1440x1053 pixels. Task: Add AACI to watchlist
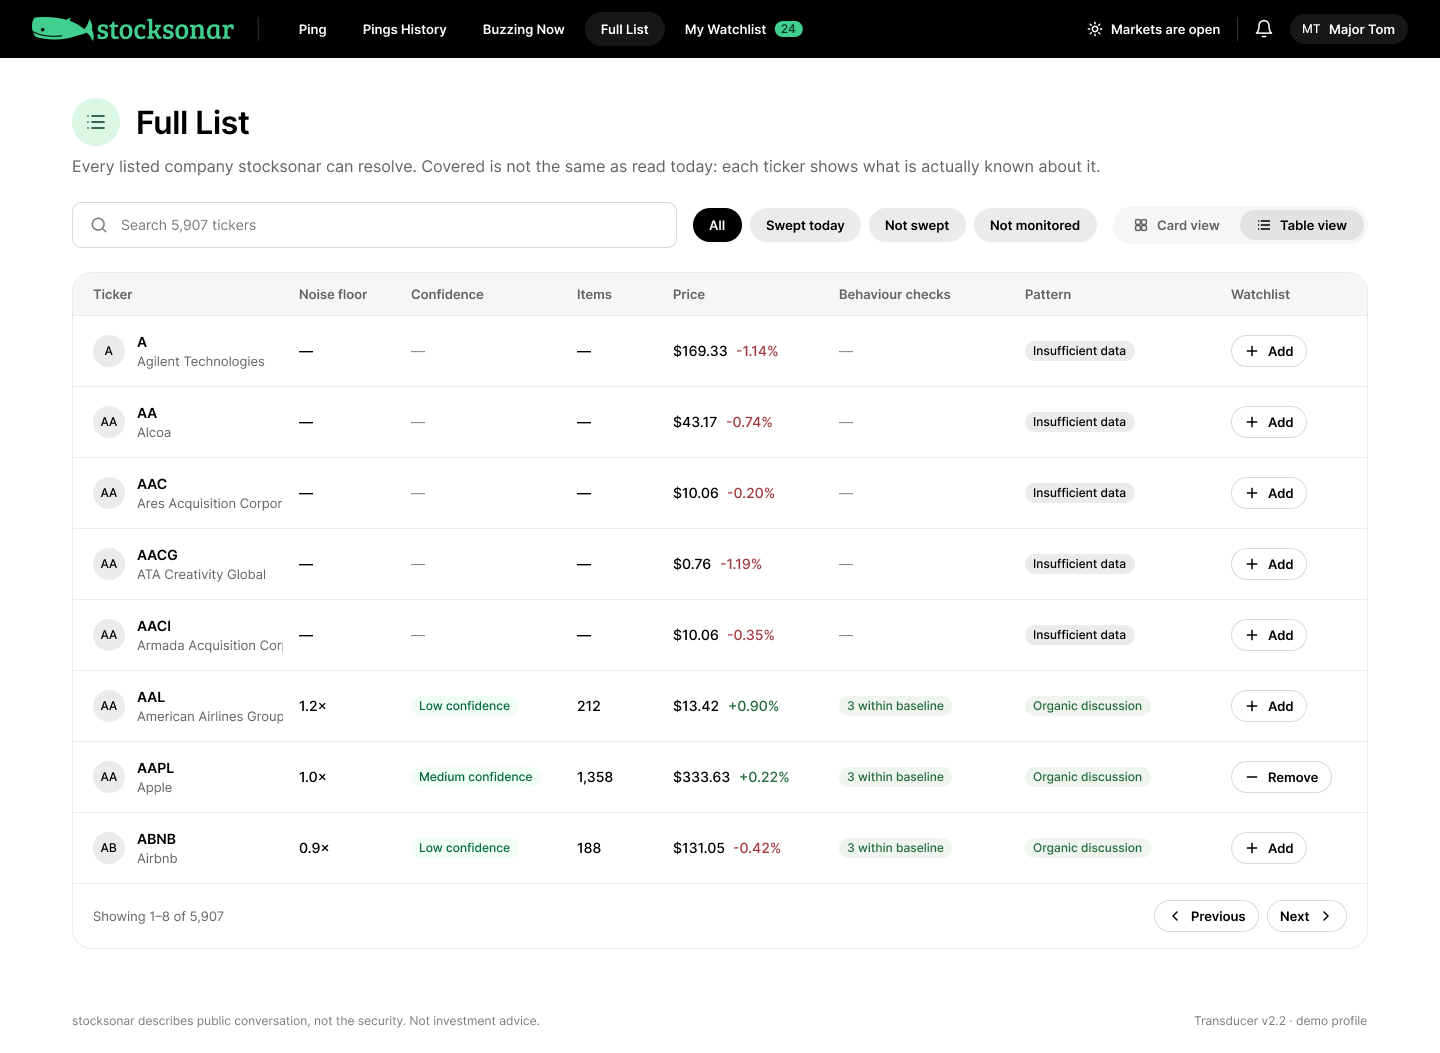click(x=1269, y=635)
